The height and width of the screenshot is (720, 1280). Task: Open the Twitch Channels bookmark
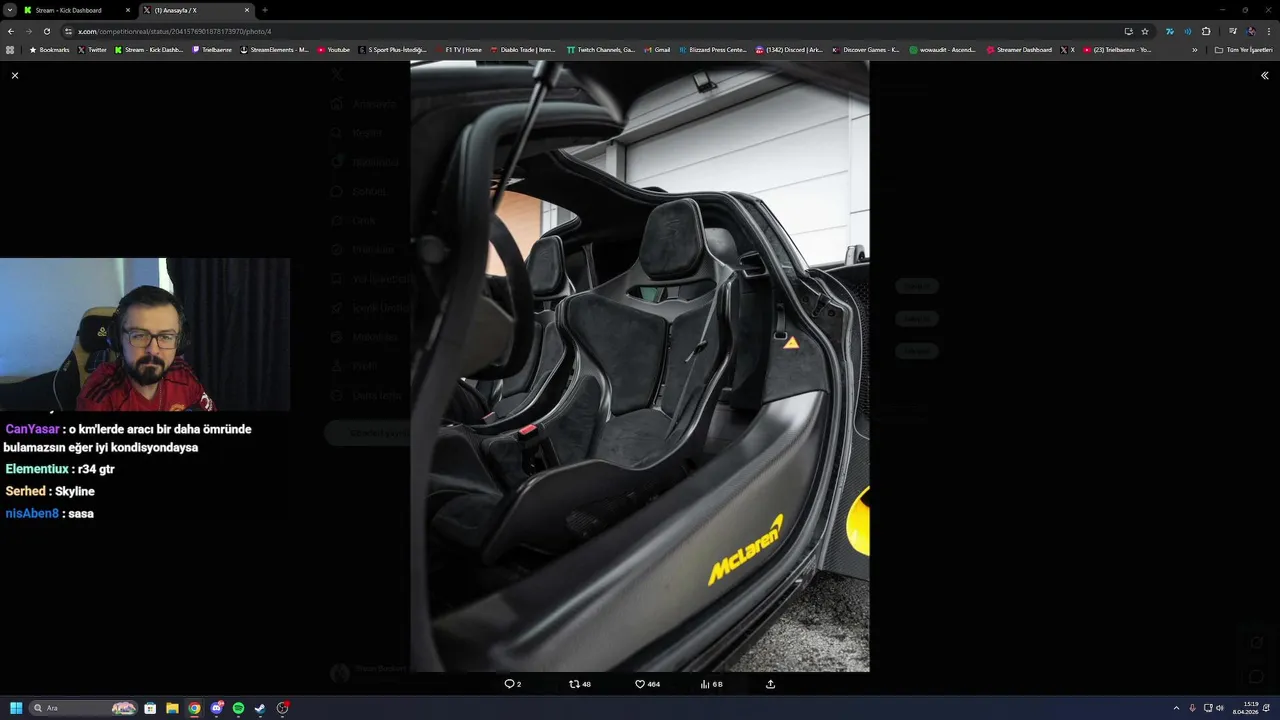pos(600,49)
